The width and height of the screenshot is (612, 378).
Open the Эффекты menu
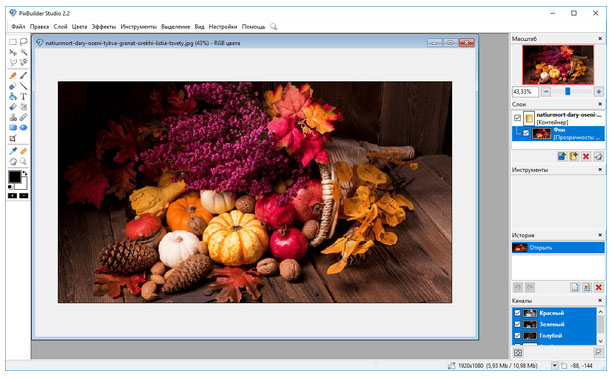pos(104,27)
